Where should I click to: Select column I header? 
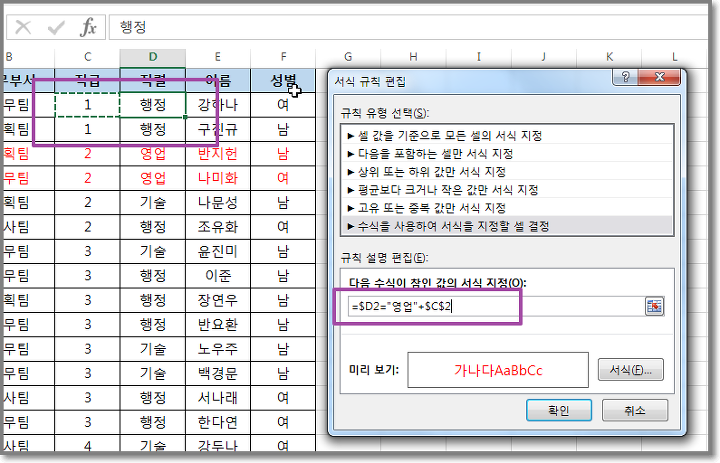click(478, 57)
